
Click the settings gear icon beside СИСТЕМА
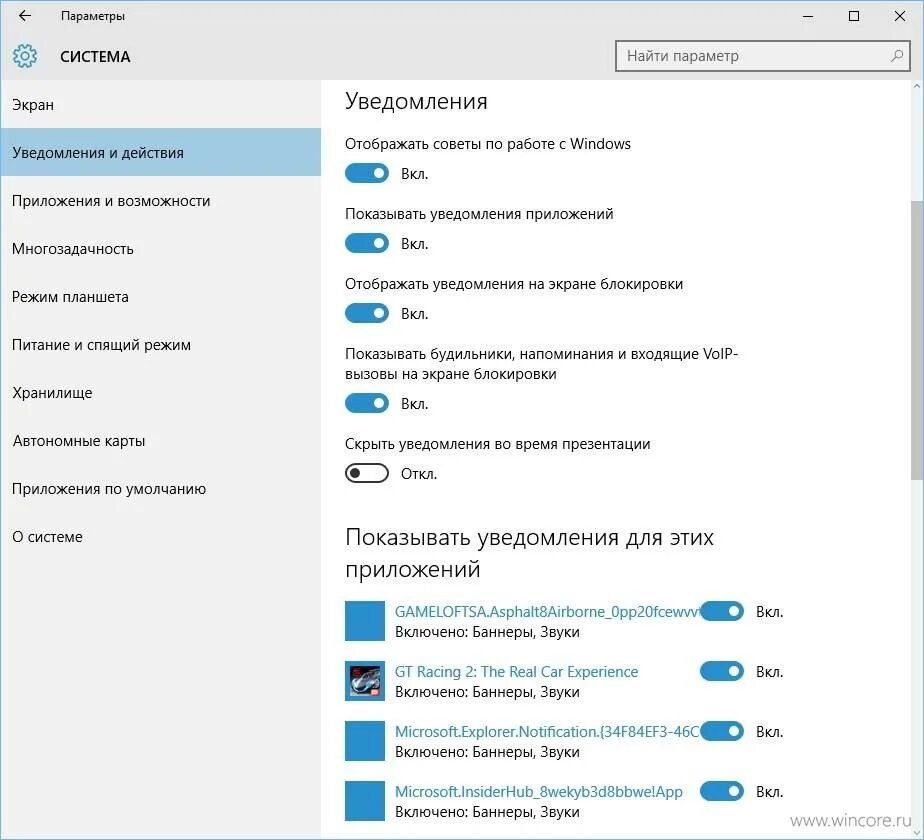(25, 56)
